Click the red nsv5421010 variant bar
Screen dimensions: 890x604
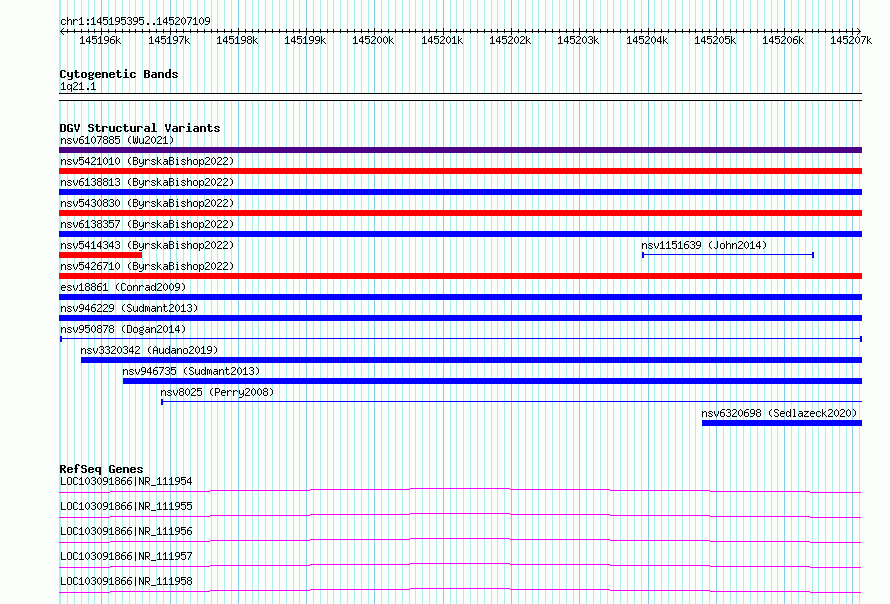460,171
